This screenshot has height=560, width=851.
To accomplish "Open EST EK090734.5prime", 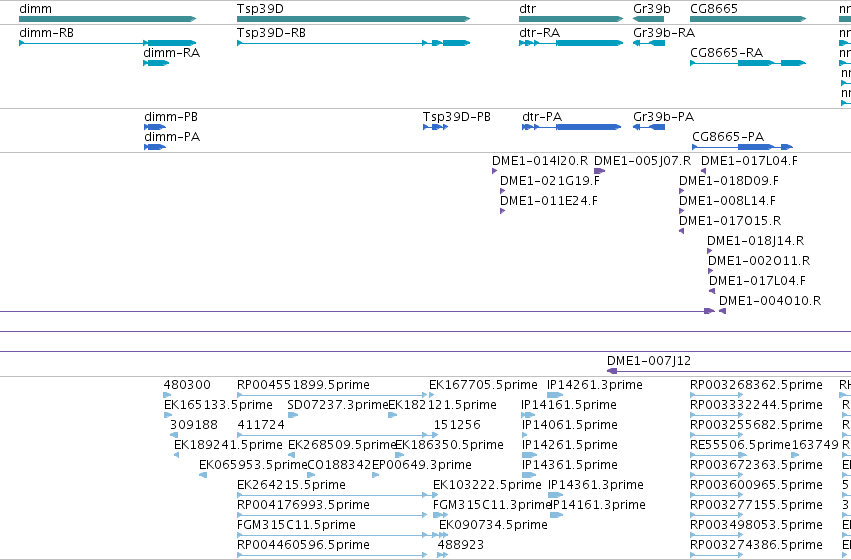I will [493, 525].
